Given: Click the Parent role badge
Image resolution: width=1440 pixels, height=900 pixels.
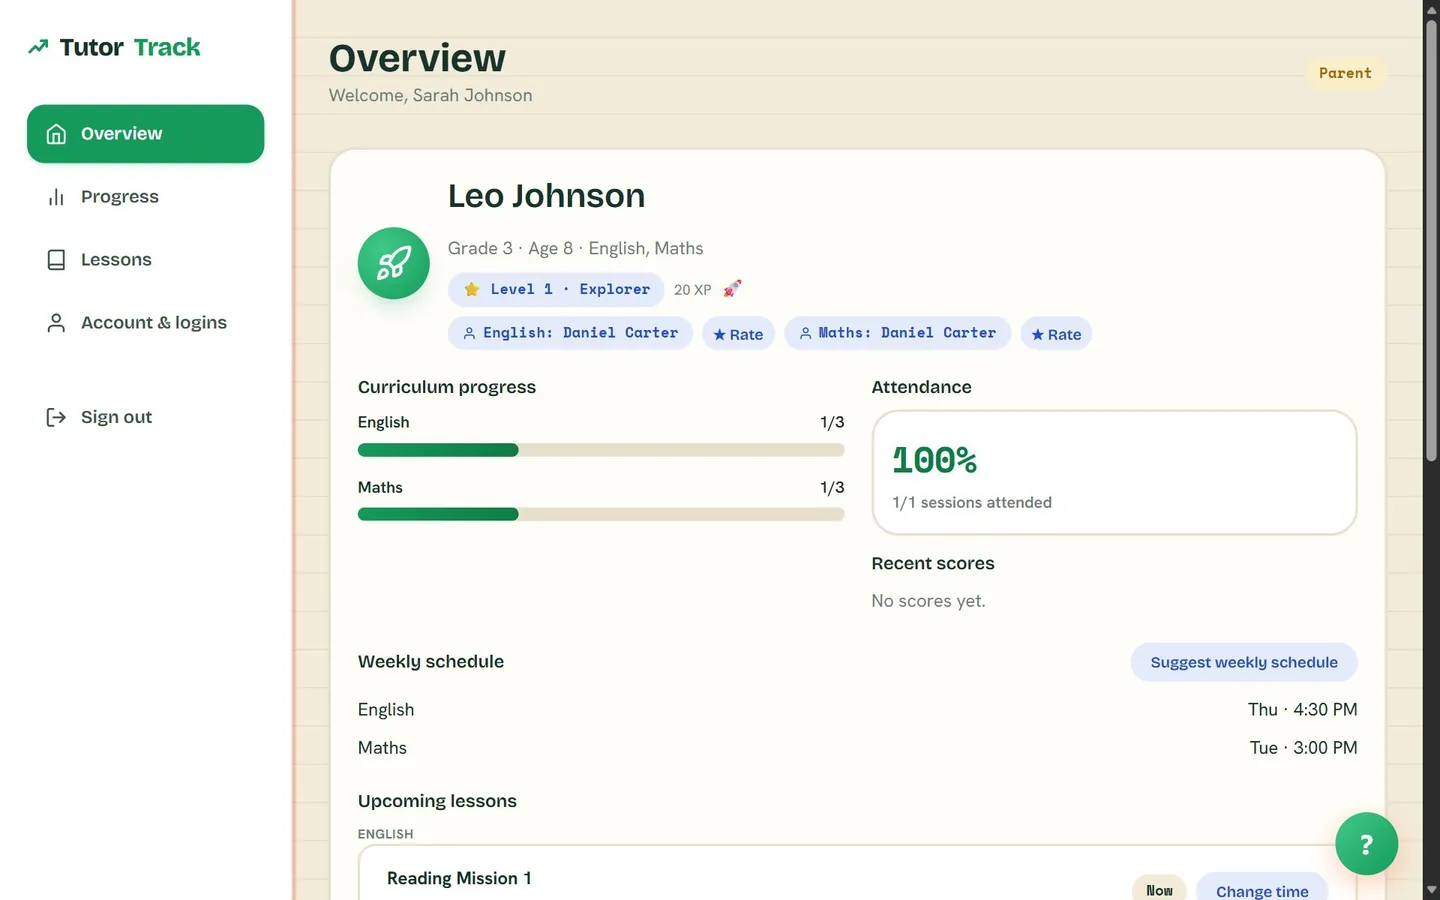Looking at the screenshot, I should click(x=1345, y=73).
